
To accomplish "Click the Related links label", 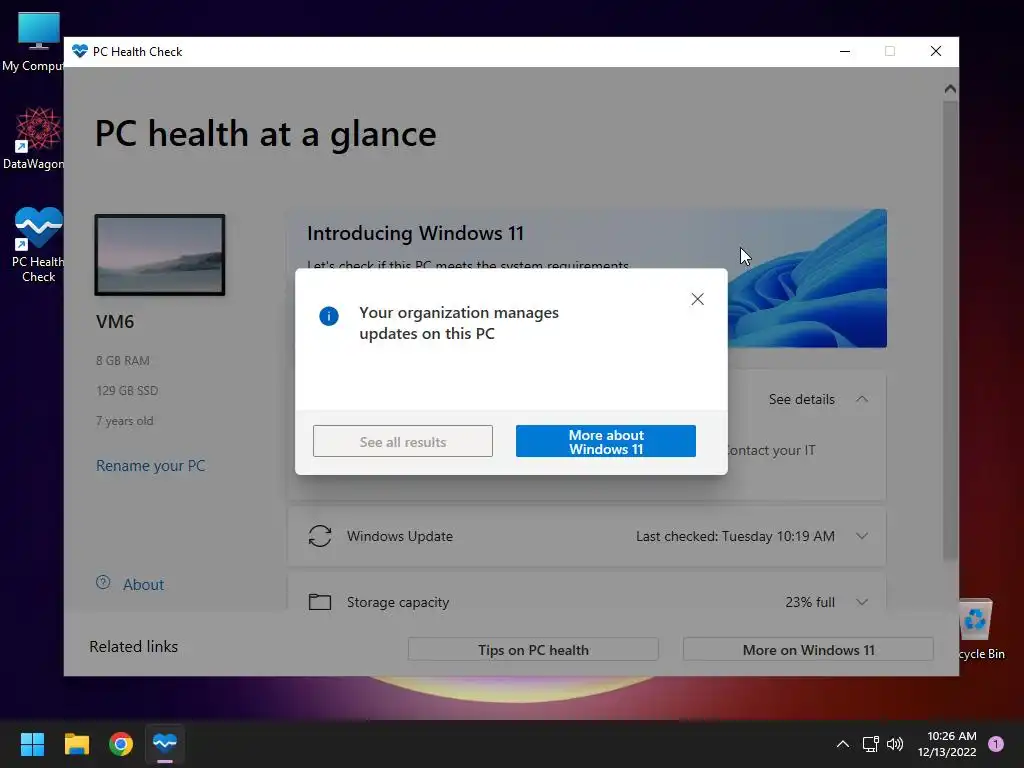I will click(133, 647).
